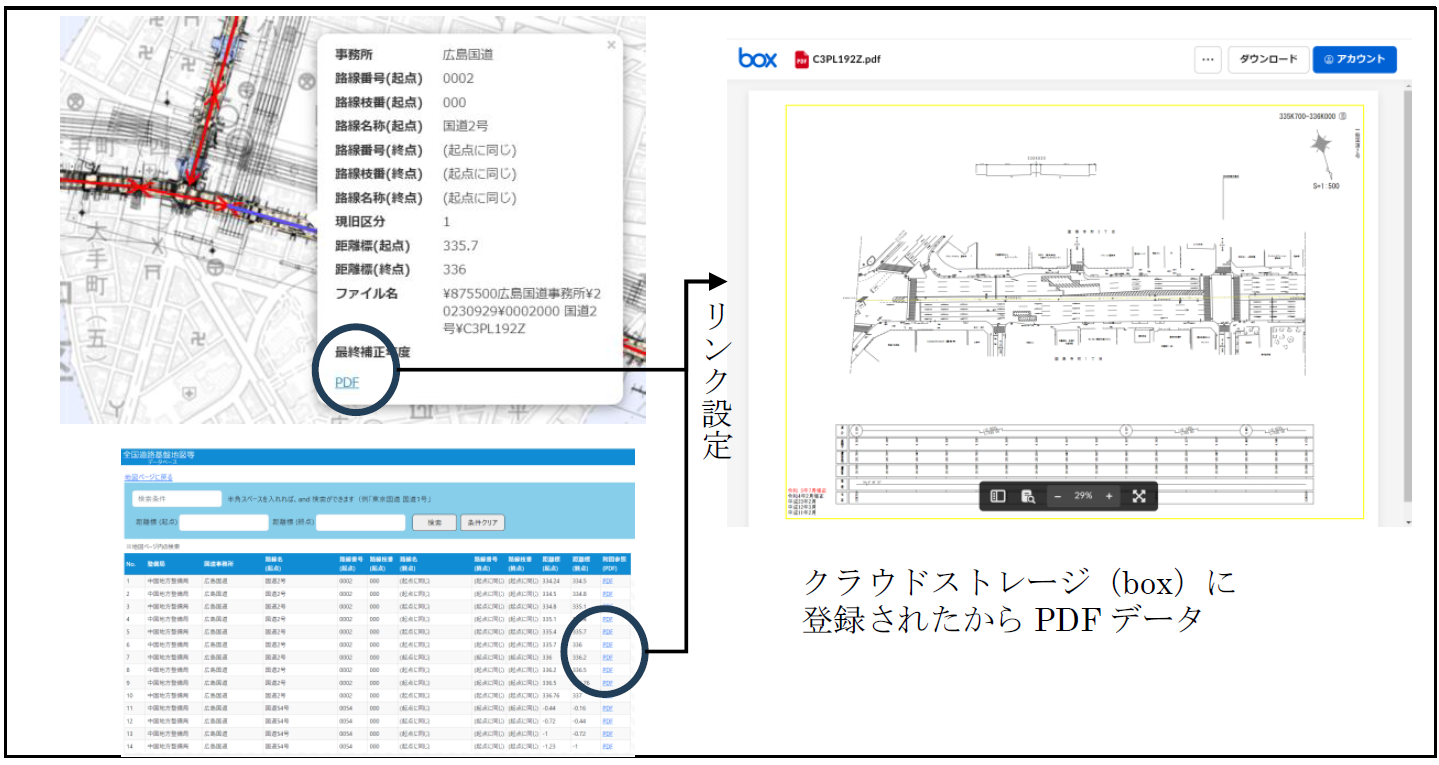Close the map info popup
Image resolution: width=1439 pixels, height=765 pixels.
click(611, 45)
